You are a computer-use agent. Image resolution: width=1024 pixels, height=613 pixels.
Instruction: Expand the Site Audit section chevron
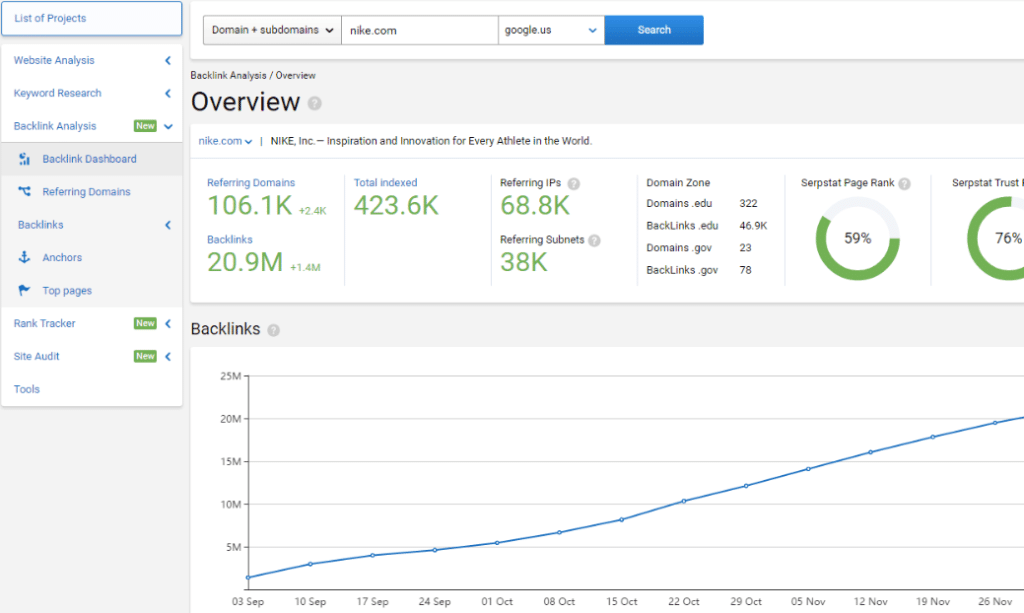(168, 356)
